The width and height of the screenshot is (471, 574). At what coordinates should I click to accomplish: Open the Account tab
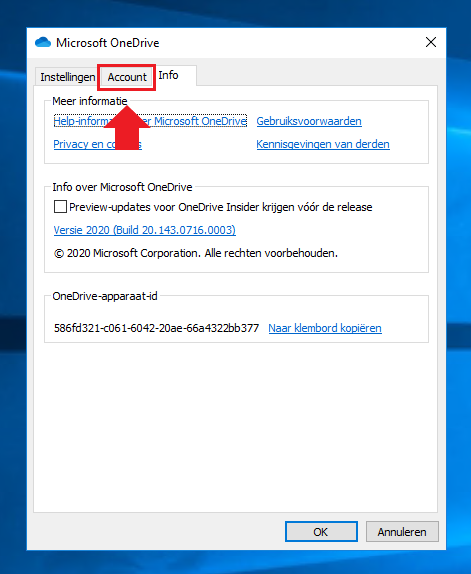pos(127,77)
